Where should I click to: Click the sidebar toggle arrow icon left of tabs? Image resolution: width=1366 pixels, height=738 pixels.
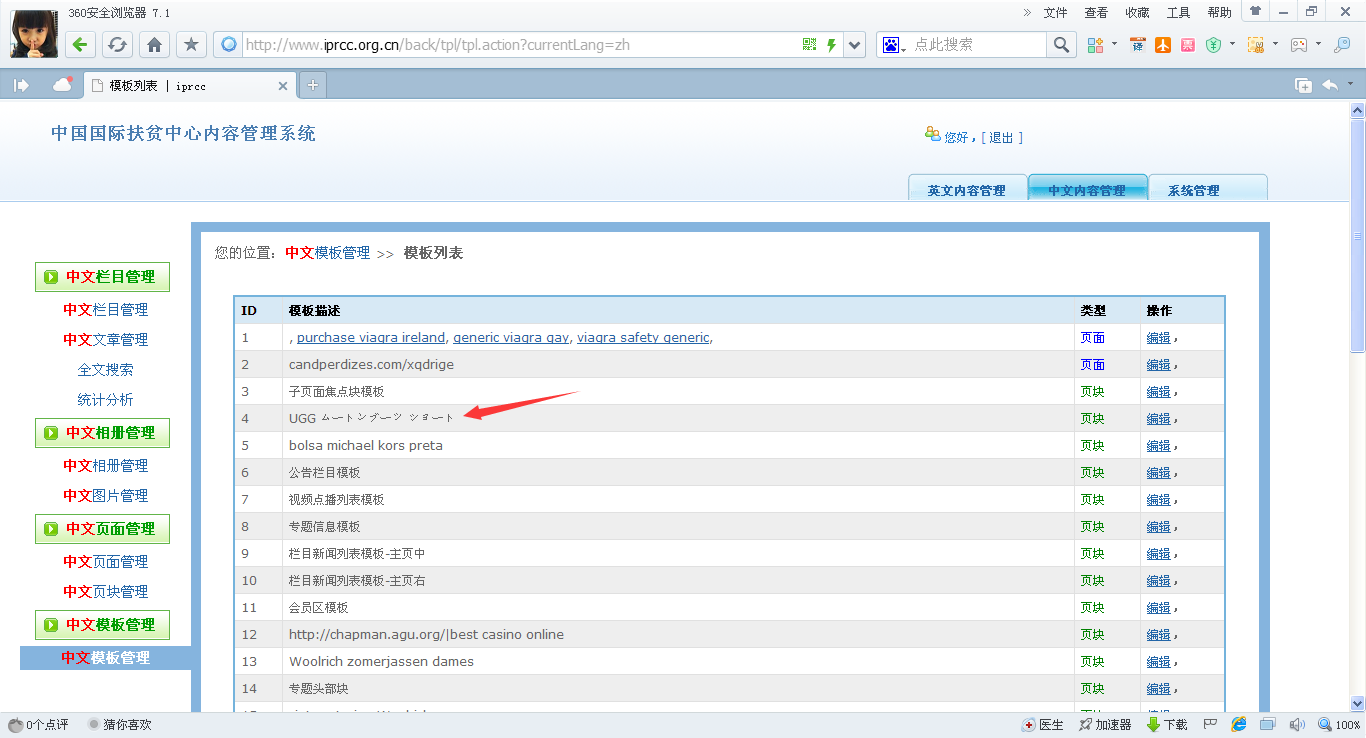[21, 85]
